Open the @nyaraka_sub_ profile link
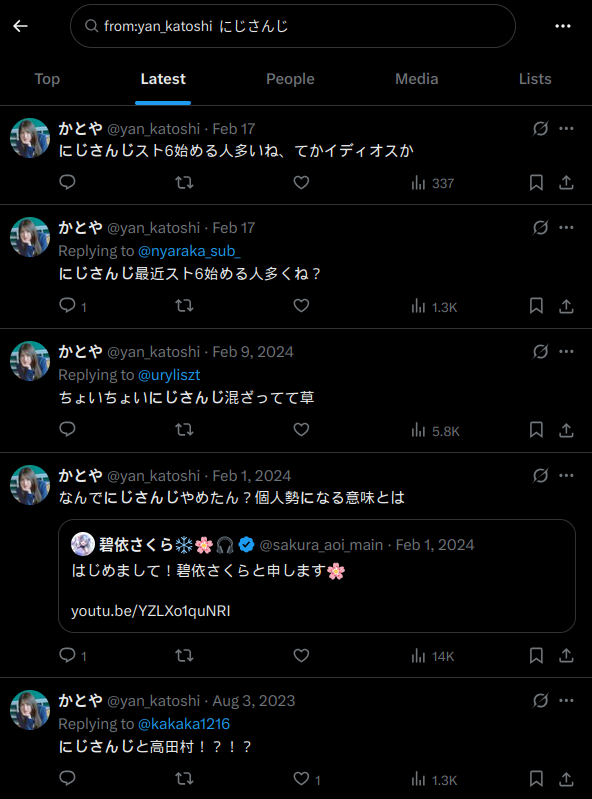 189,251
